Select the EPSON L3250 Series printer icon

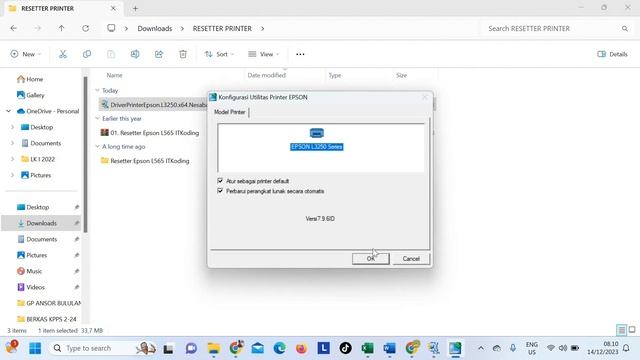pyautogui.click(x=317, y=139)
